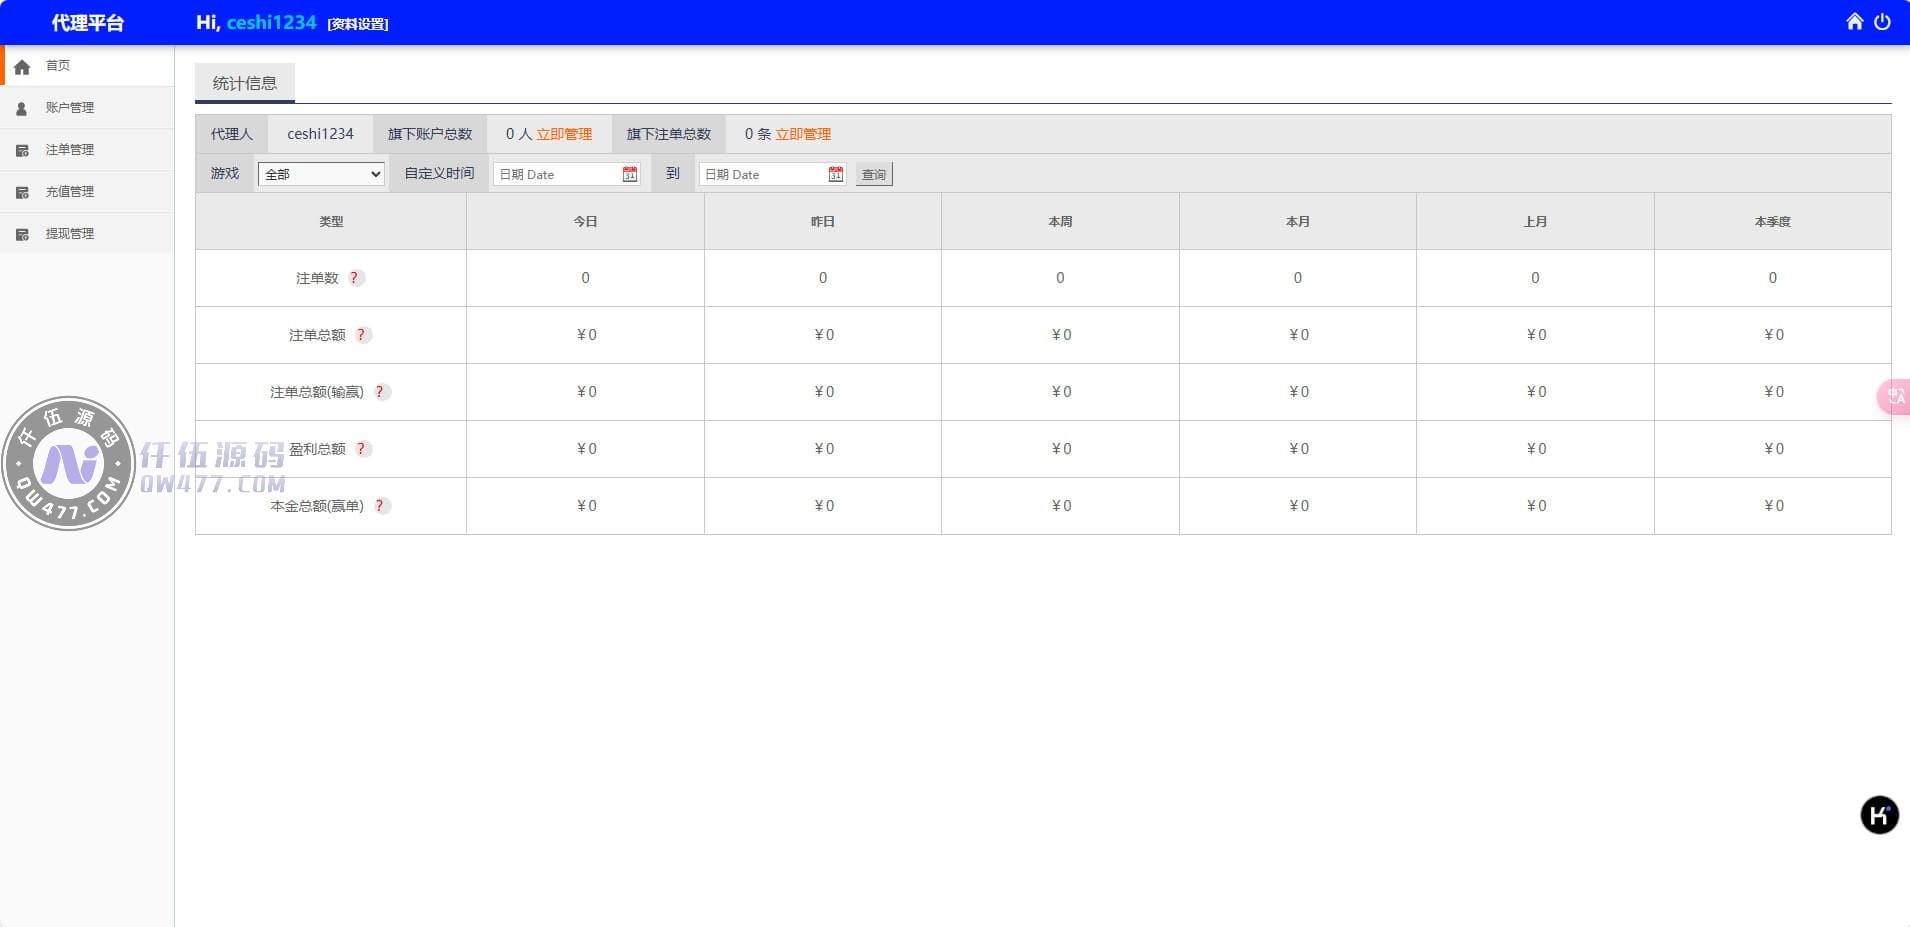Go to 充值管理 sidebar item
Viewport: 1910px width, 927px height.
click(69, 192)
